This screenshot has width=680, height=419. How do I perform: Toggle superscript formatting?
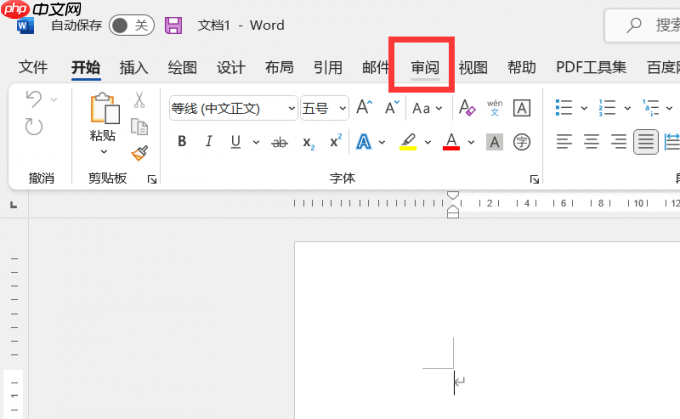[x=336, y=141]
